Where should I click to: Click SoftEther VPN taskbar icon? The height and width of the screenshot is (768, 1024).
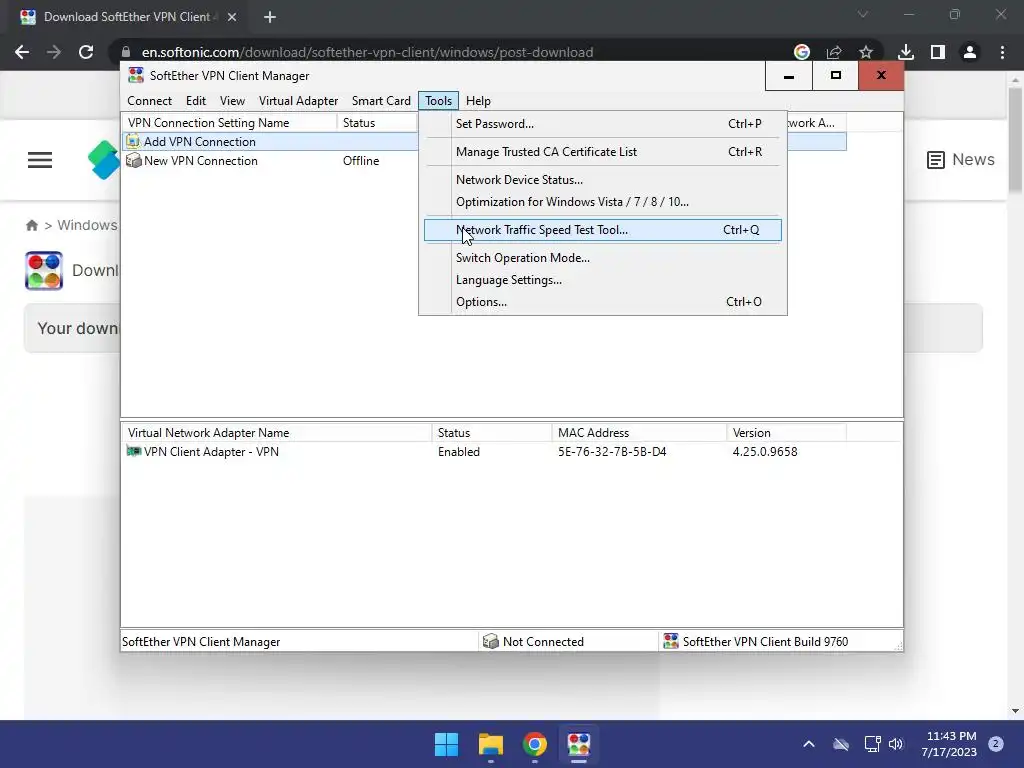point(579,744)
